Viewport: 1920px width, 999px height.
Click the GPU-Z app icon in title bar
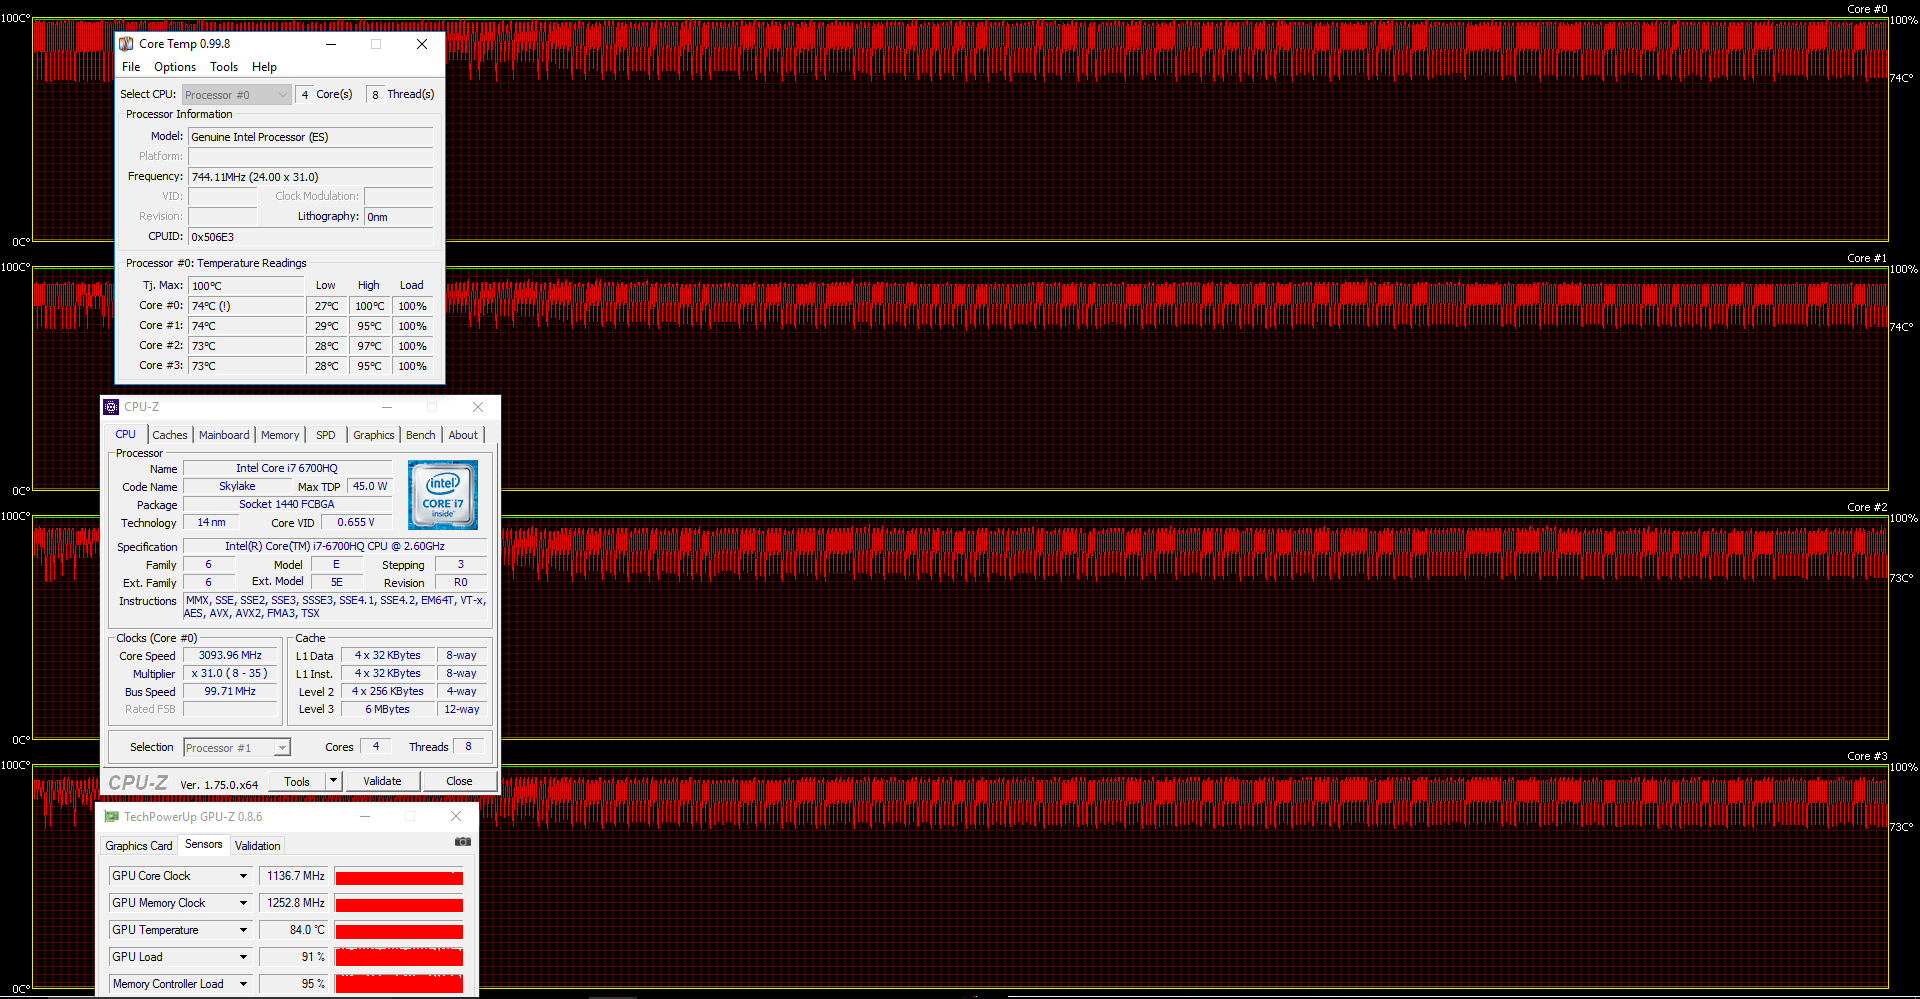pyautogui.click(x=111, y=817)
